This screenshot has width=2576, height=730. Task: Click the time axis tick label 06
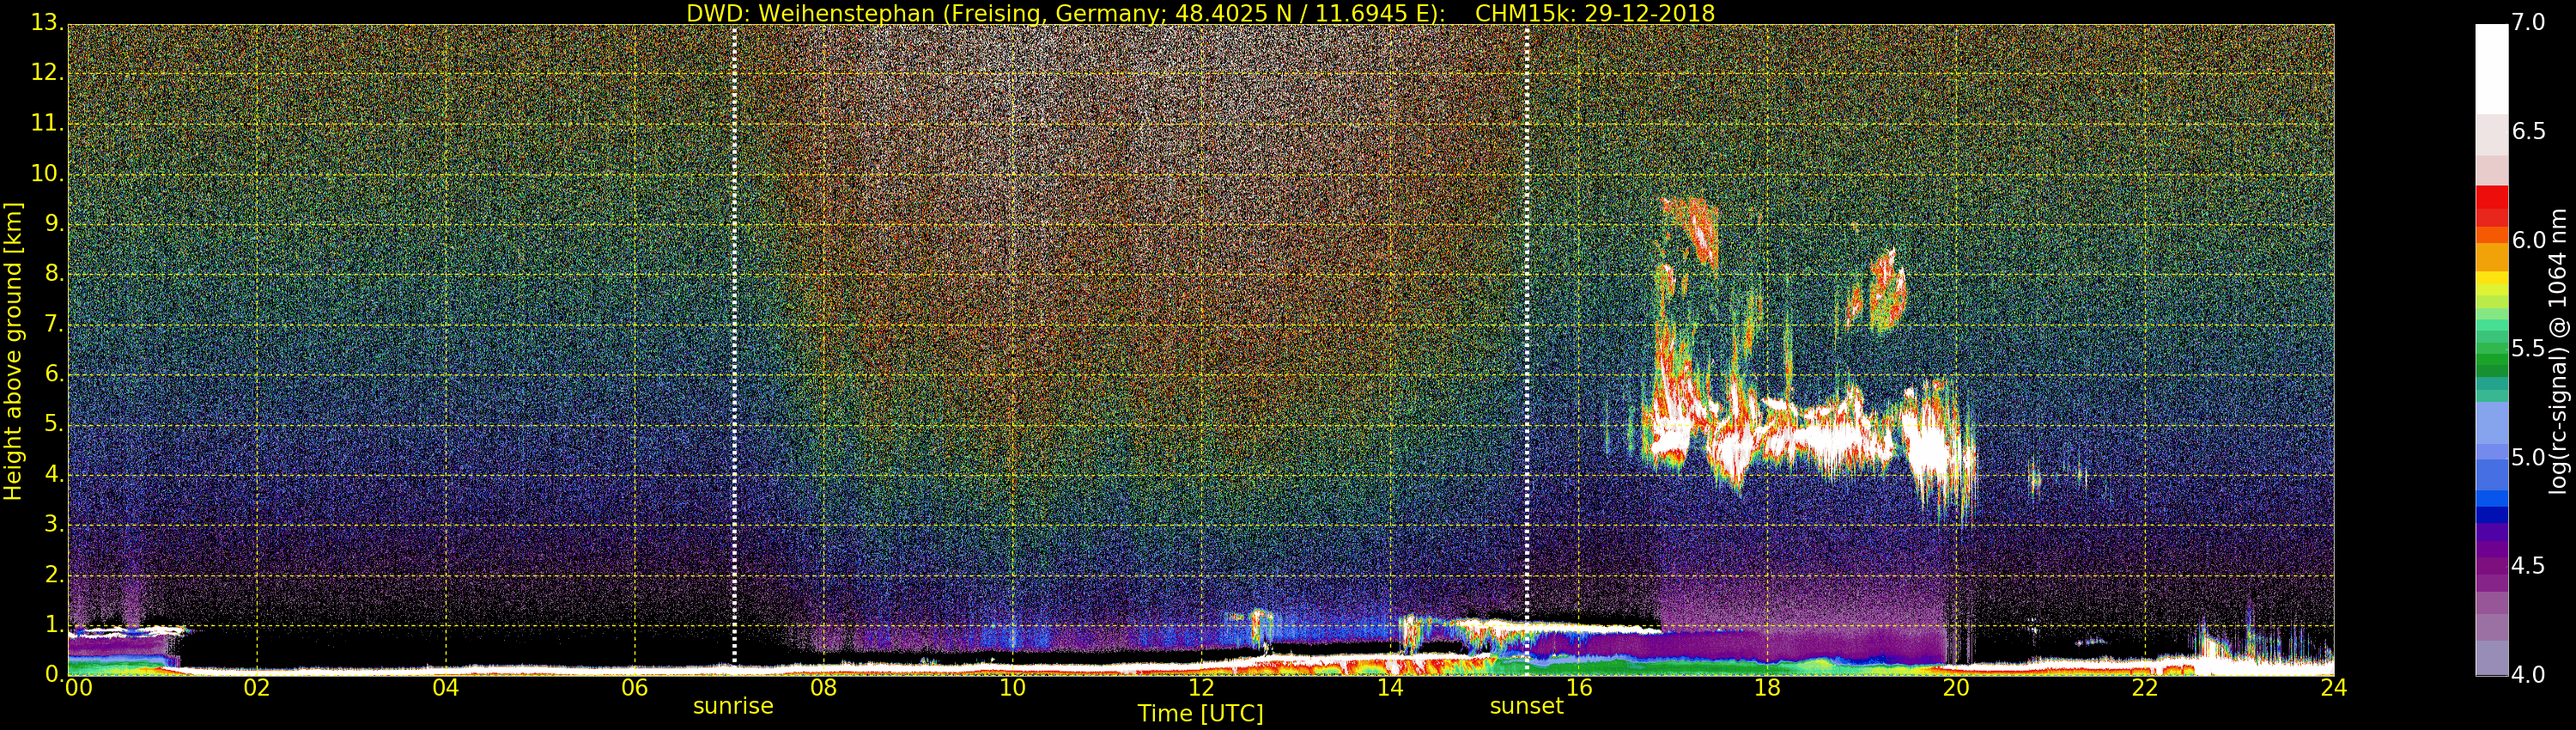pos(635,688)
